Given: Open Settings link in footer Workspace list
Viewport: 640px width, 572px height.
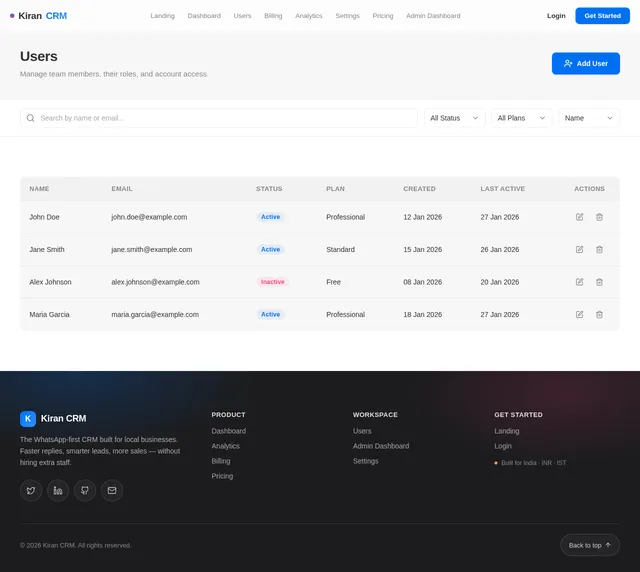Looking at the screenshot, I should (365, 461).
